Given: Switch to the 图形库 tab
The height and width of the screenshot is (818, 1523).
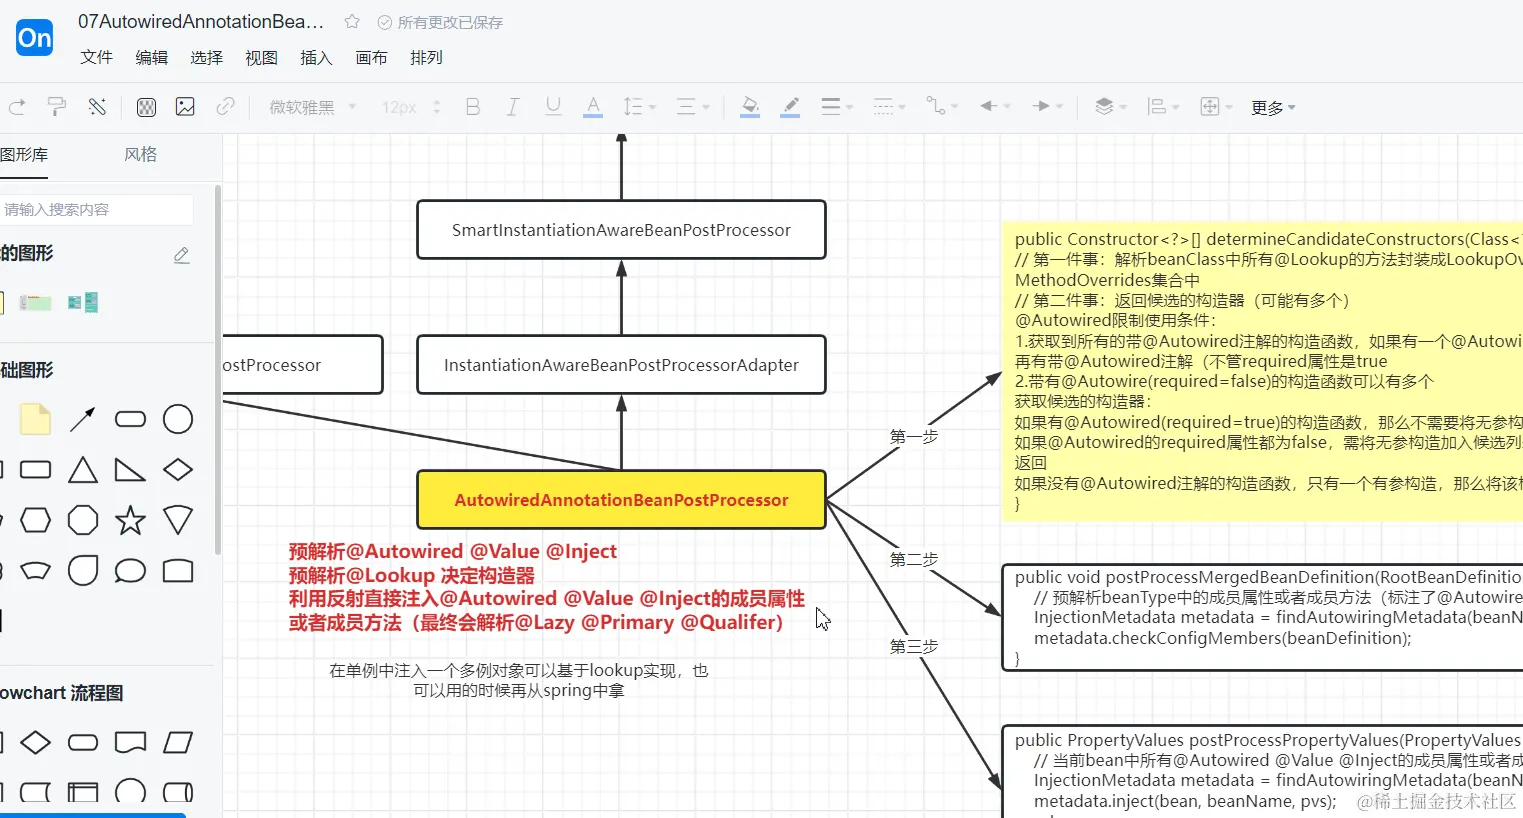Looking at the screenshot, I should 24,155.
